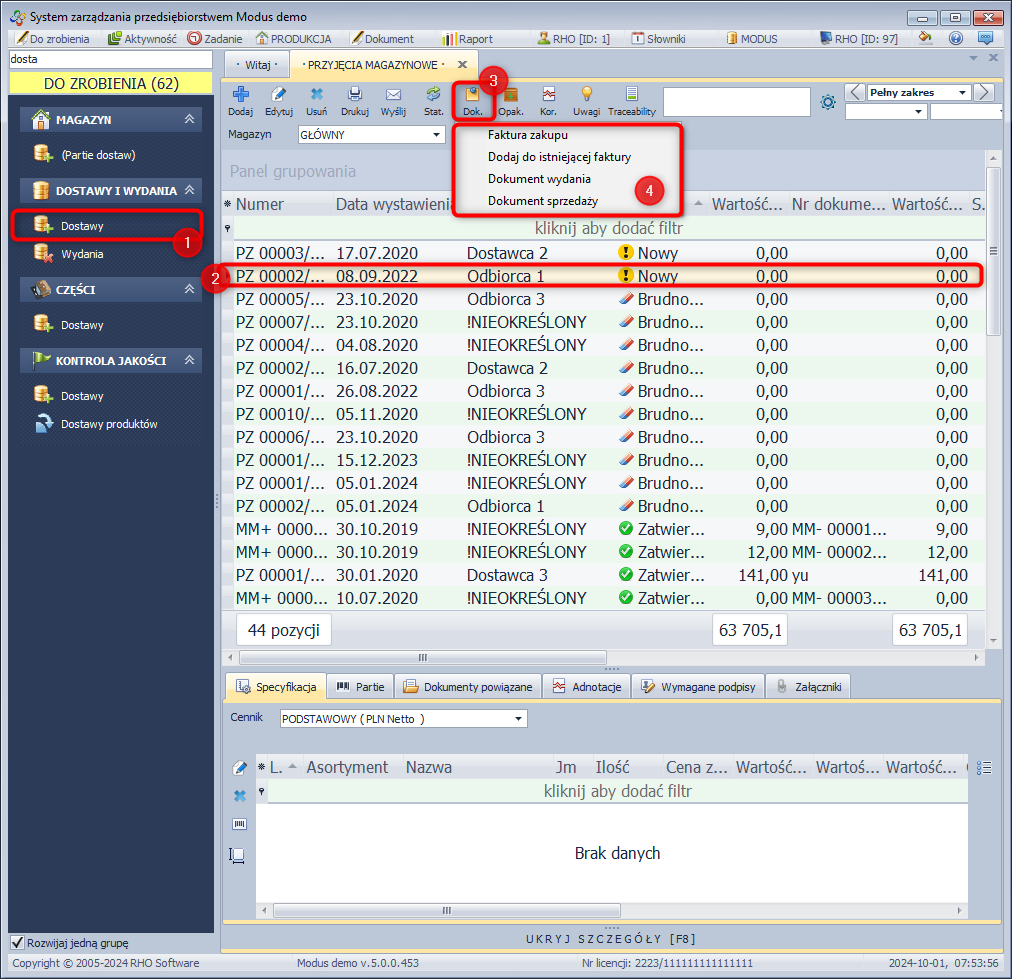Click the settings gear icon in toolbar
Viewport: 1012px width, 979px height.
[x=827, y=102]
